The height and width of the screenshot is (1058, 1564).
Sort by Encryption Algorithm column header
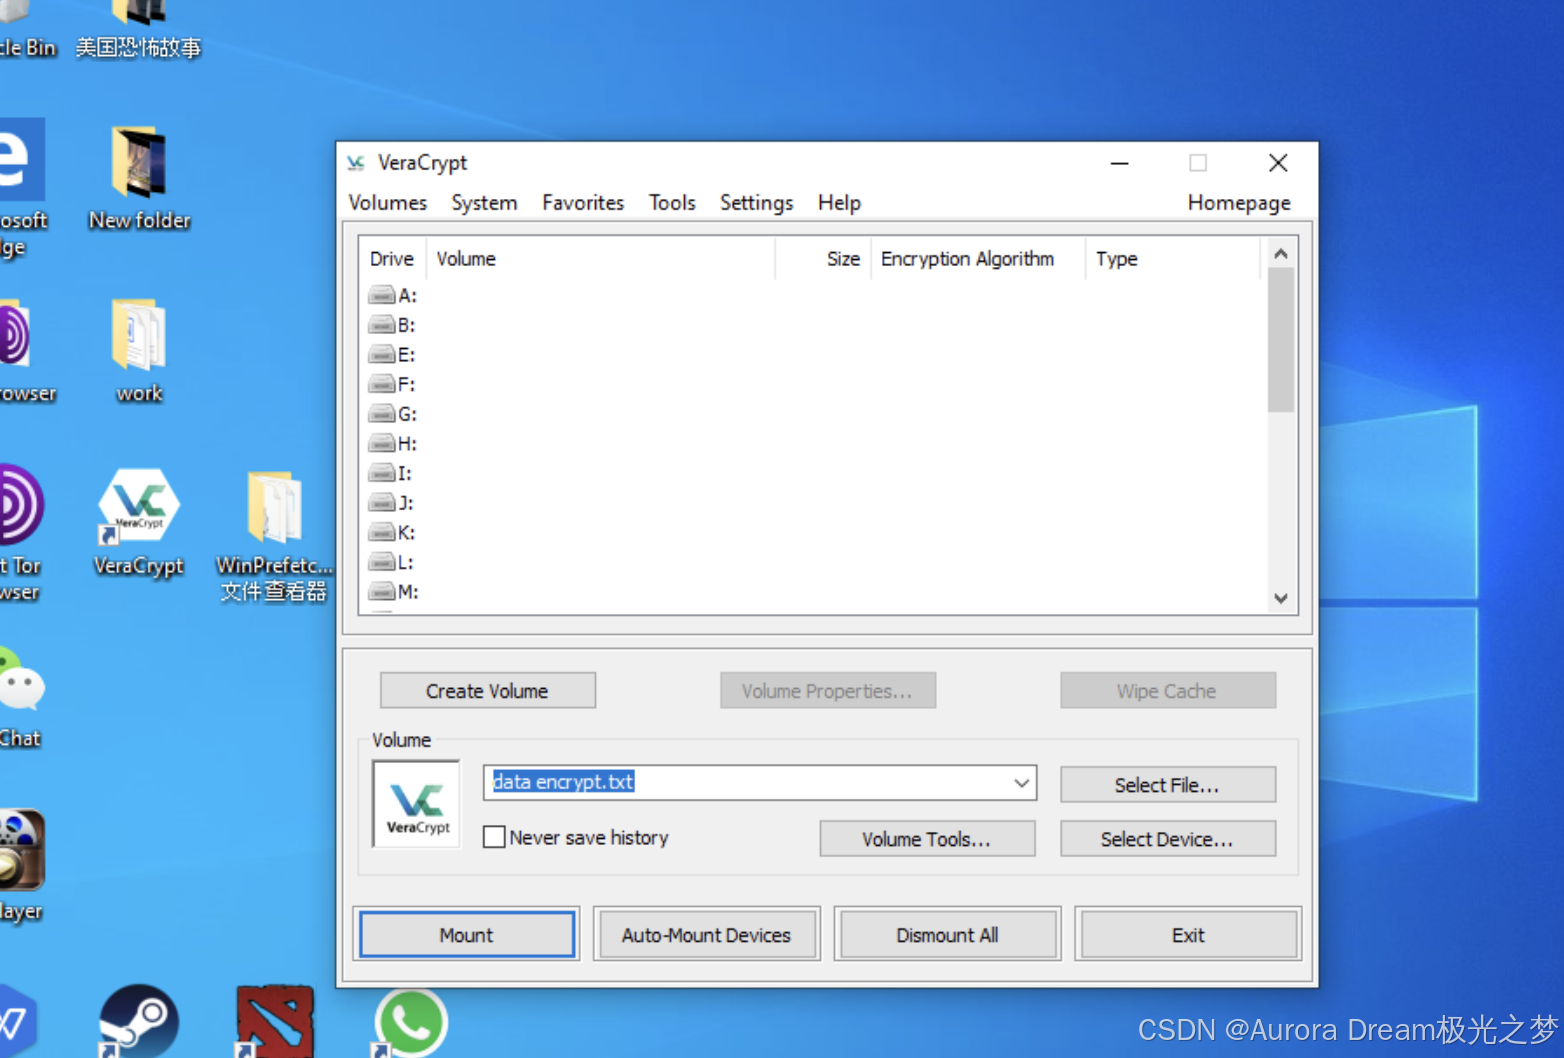pos(978,259)
